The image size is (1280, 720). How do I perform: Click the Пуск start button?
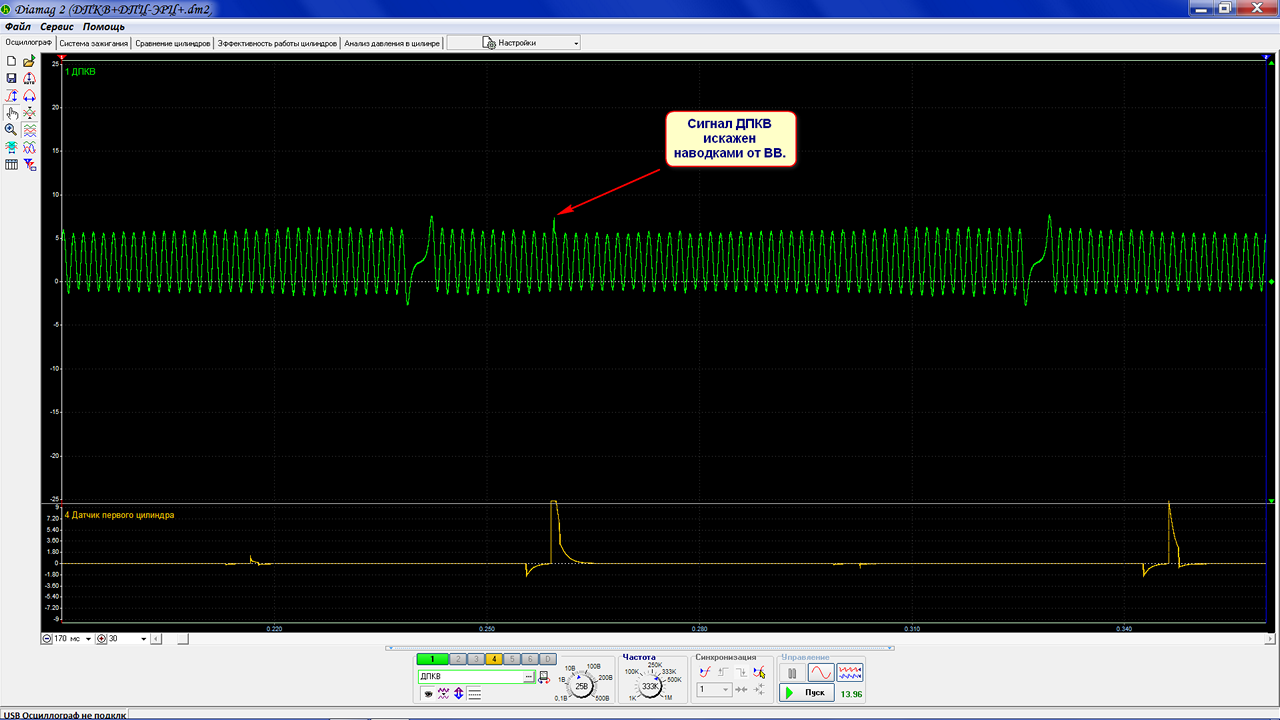[806, 692]
